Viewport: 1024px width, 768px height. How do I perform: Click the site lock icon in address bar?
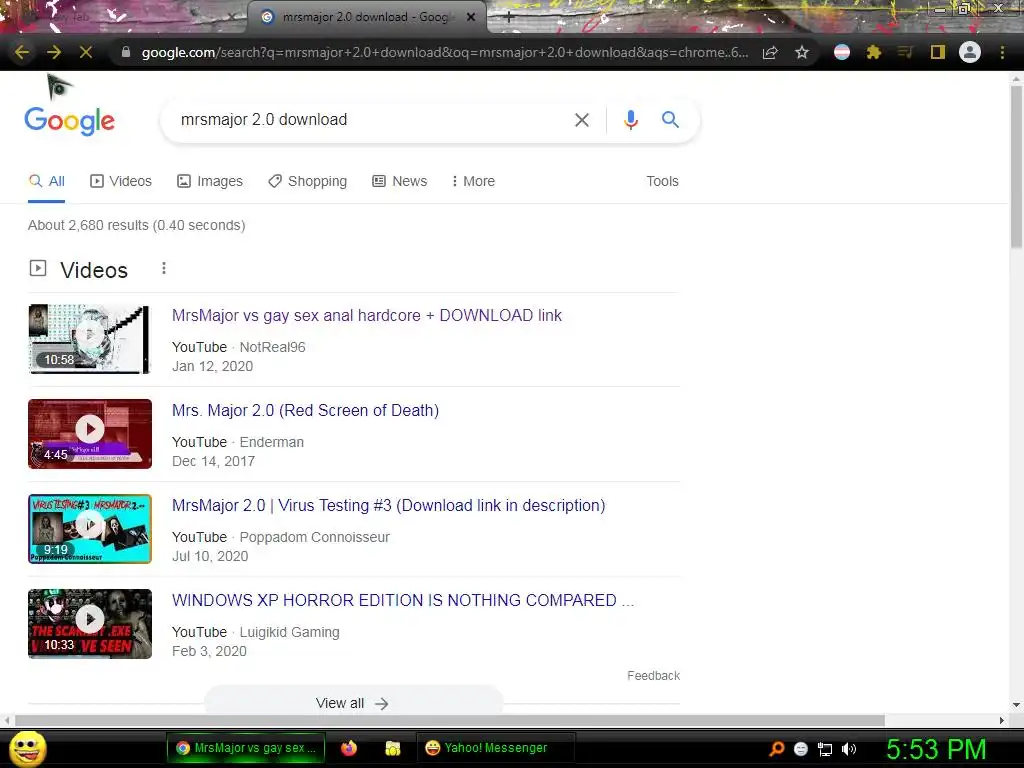click(126, 52)
